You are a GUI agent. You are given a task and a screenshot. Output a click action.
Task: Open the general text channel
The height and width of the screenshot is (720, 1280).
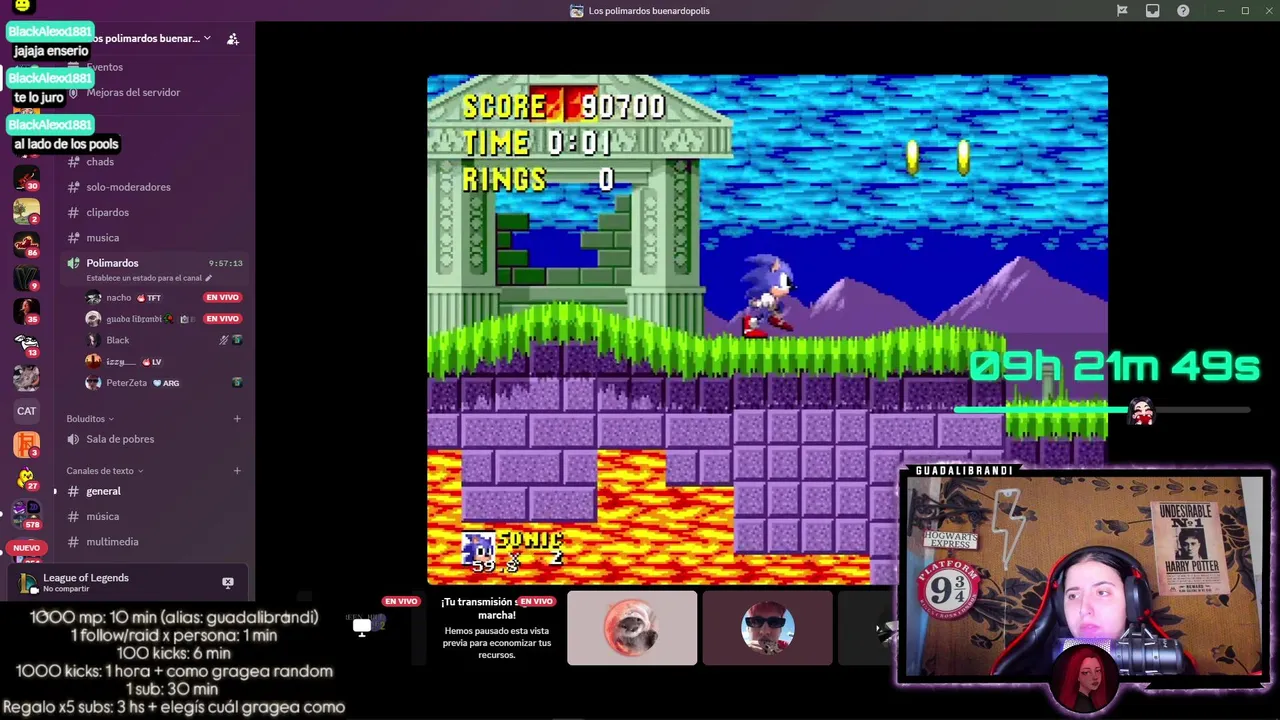[103, 491]
